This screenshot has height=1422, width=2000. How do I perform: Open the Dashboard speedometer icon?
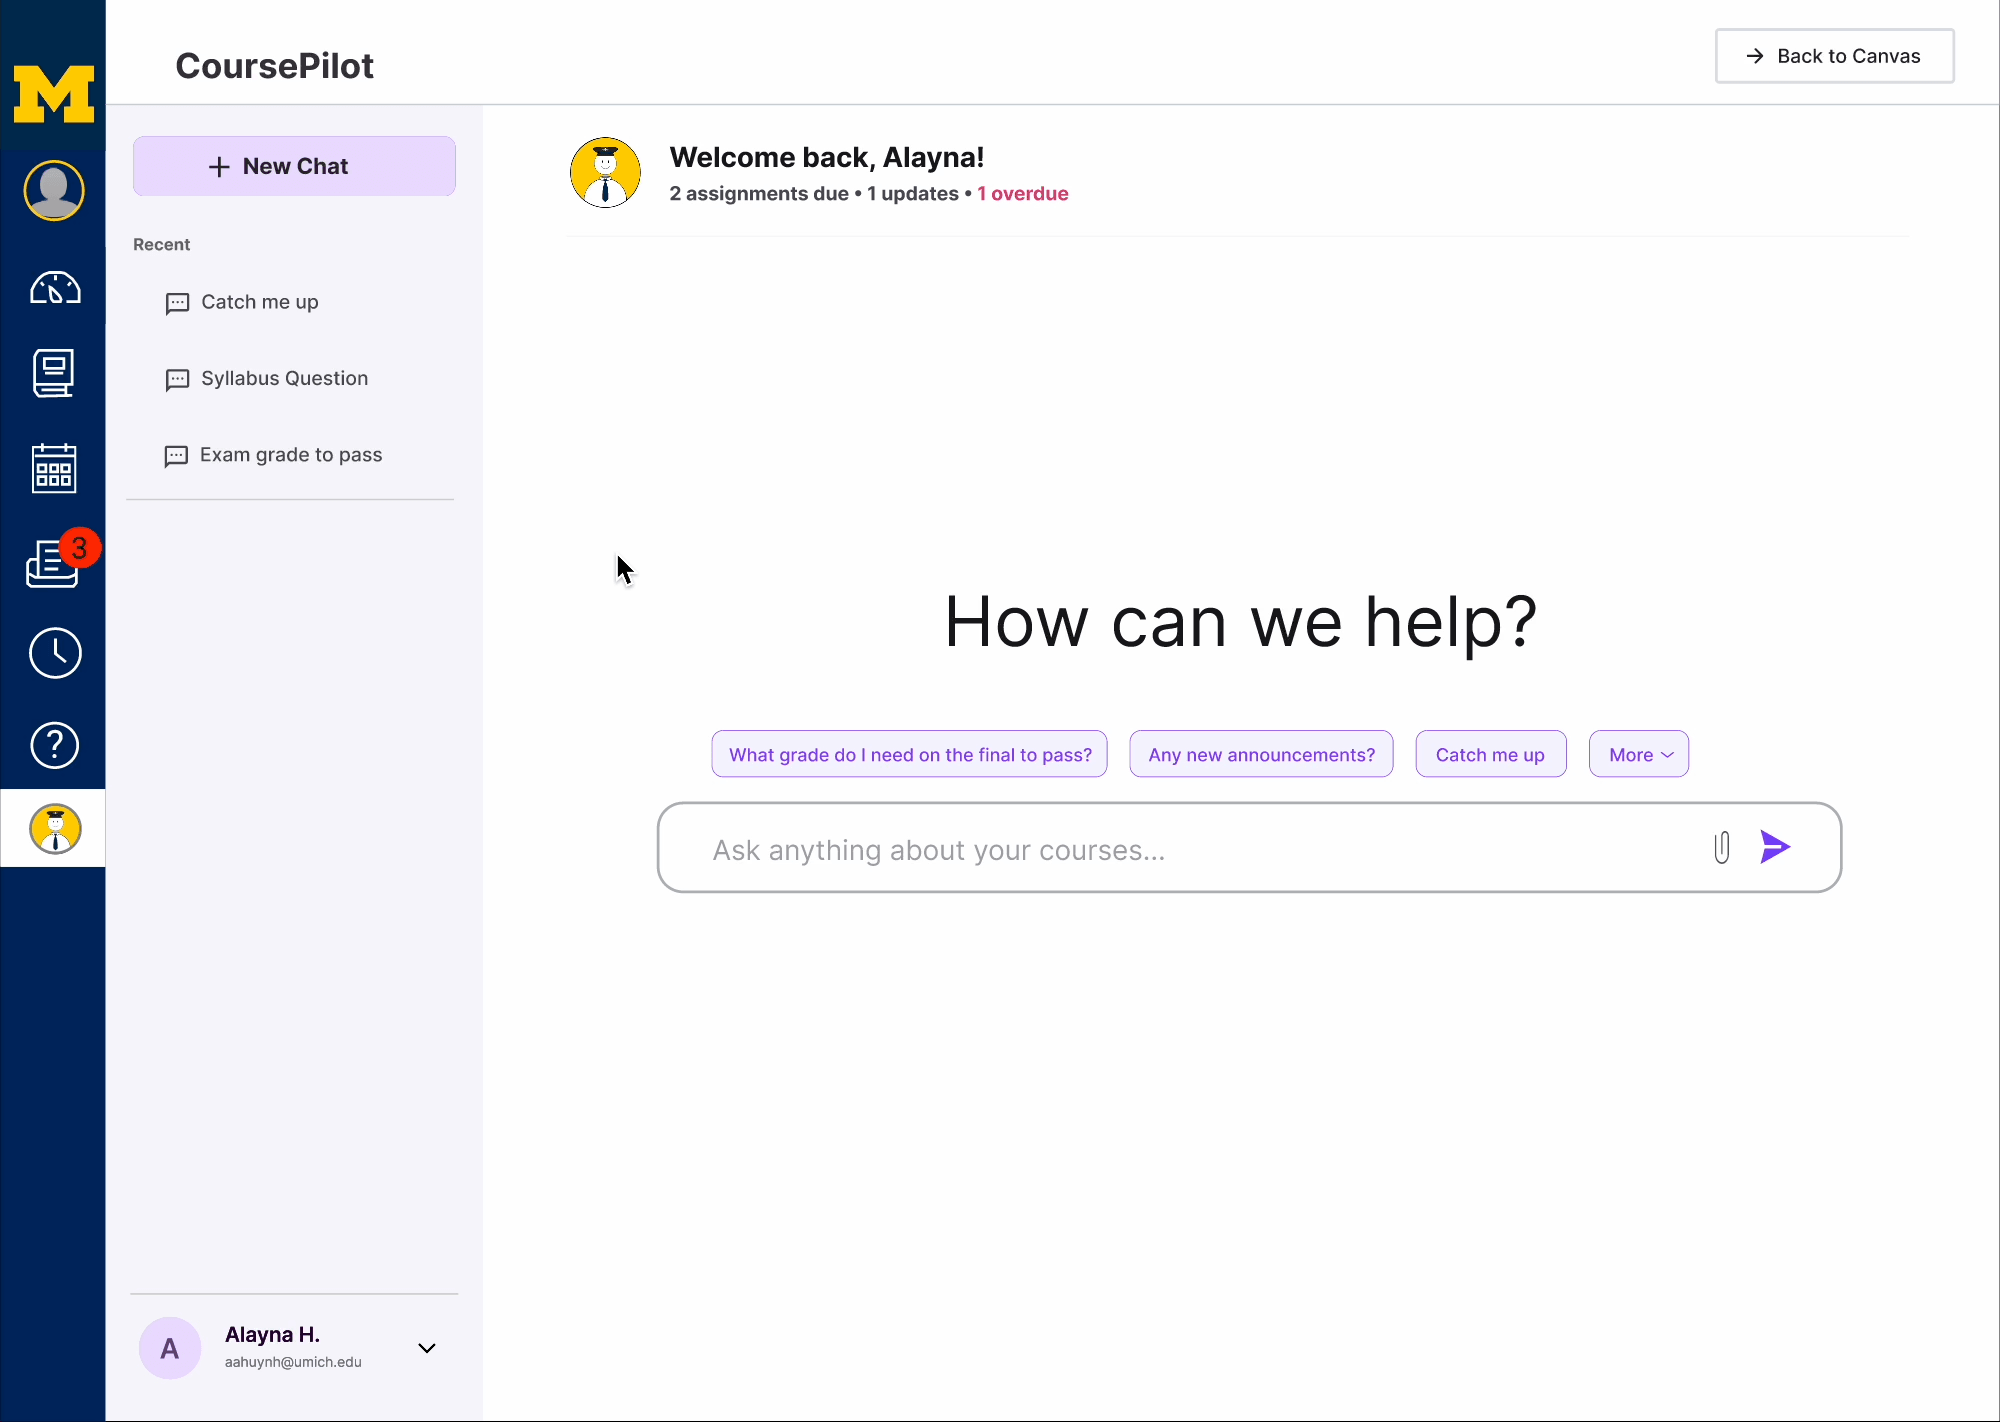pos(55,288)
